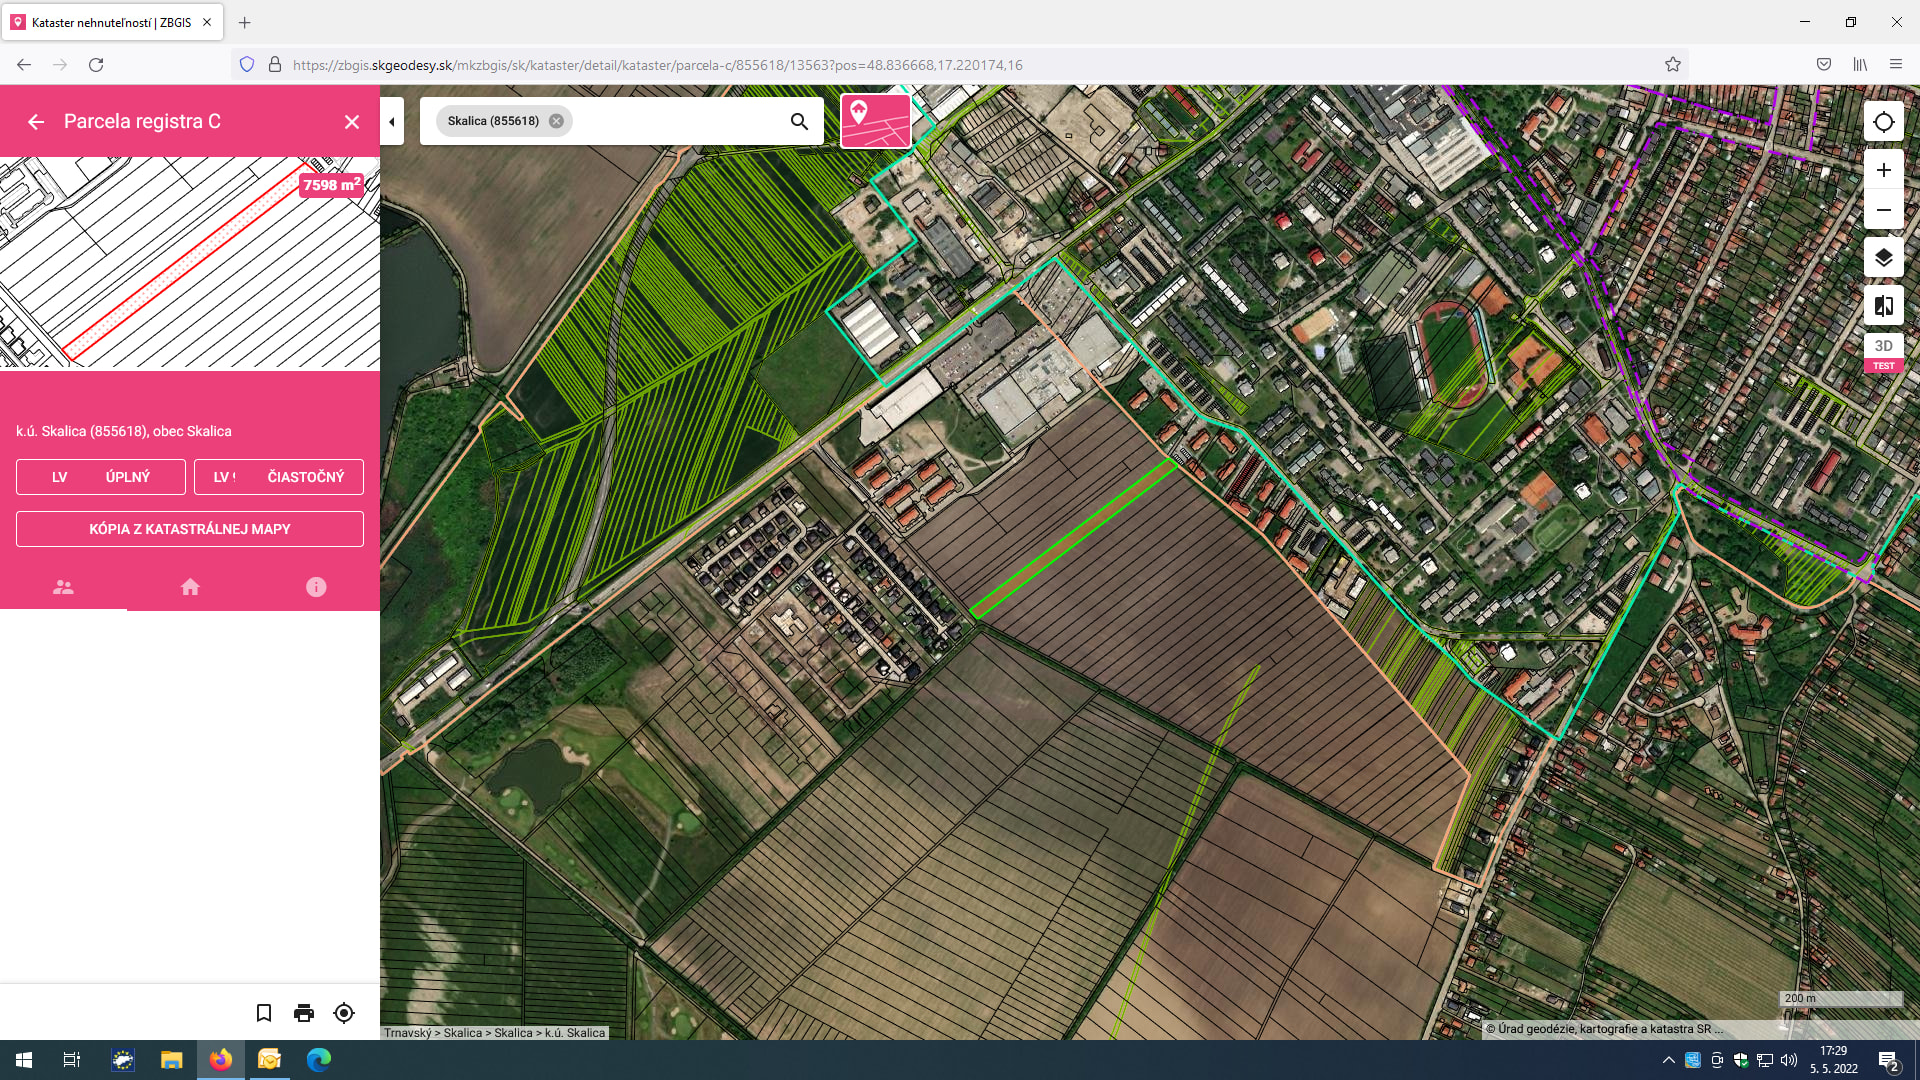Screen dimensions: 1920x1080
Task: Open parcel thumbnail showing 7598 m²
Action: coord(190,263)
